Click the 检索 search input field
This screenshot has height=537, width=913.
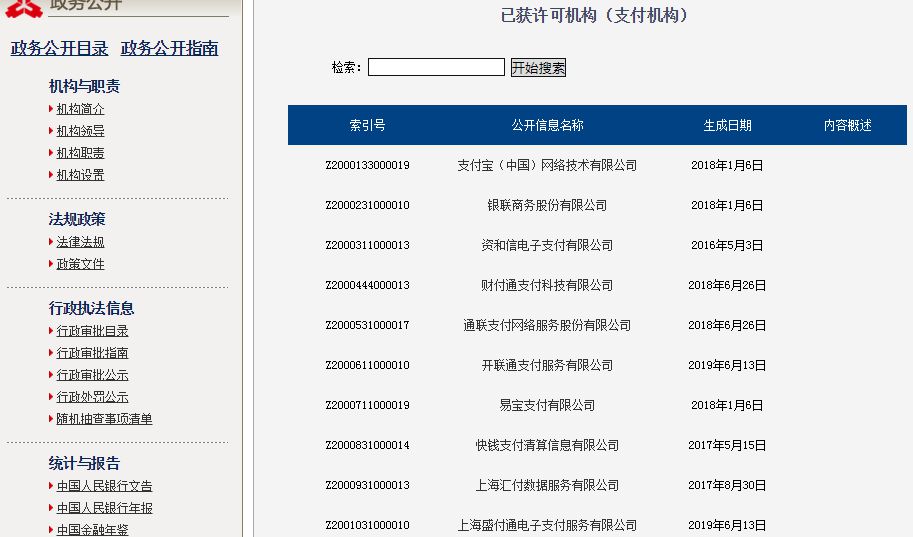(x=436, y=67)
